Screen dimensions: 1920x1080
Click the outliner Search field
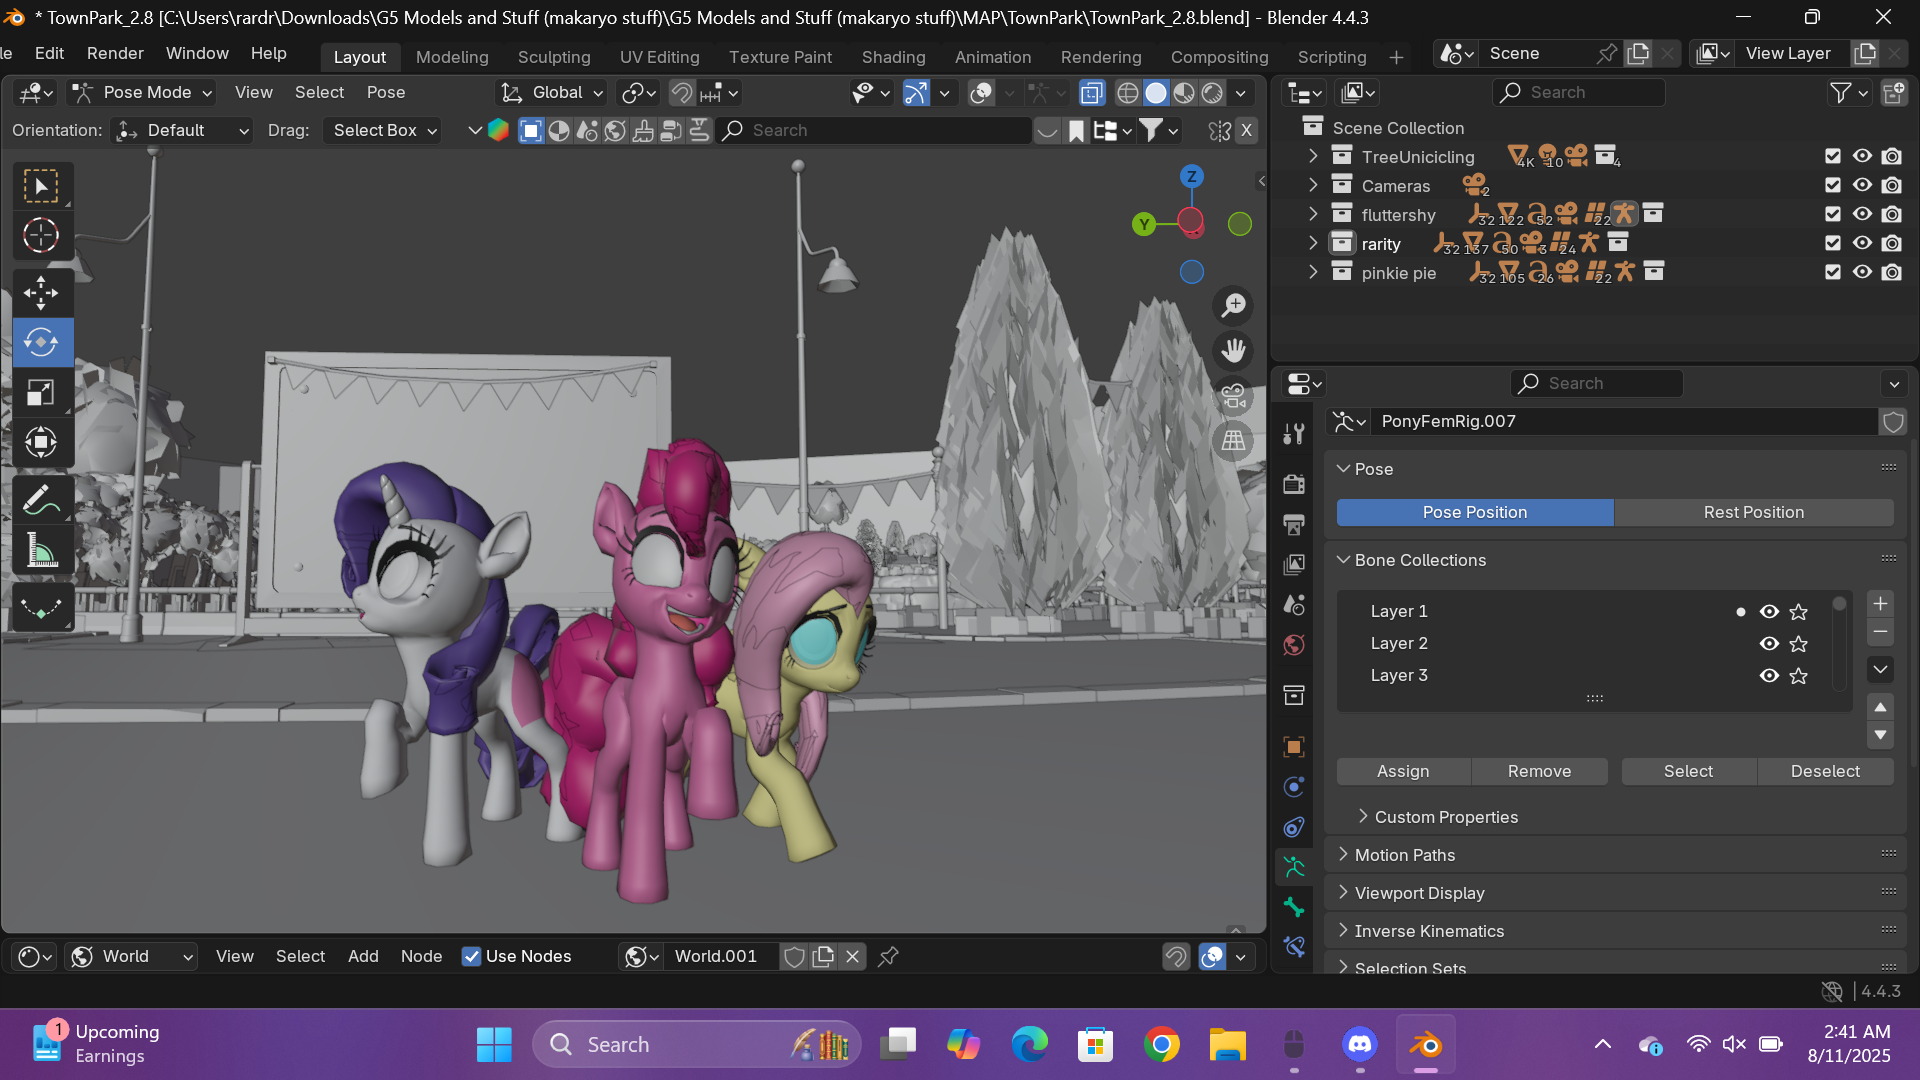1580,93
